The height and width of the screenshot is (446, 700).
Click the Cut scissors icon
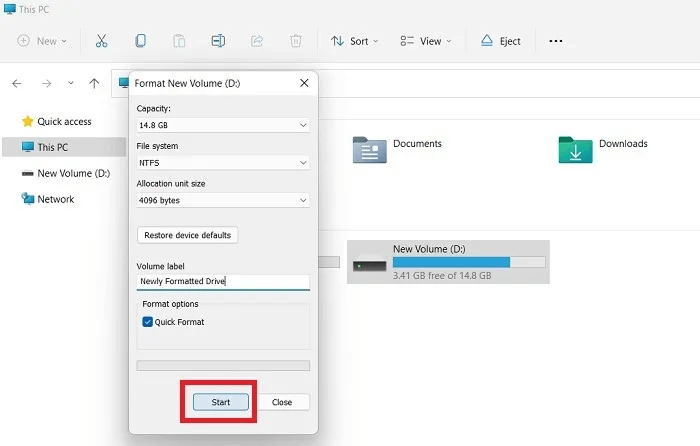click(x=101, y=41)
